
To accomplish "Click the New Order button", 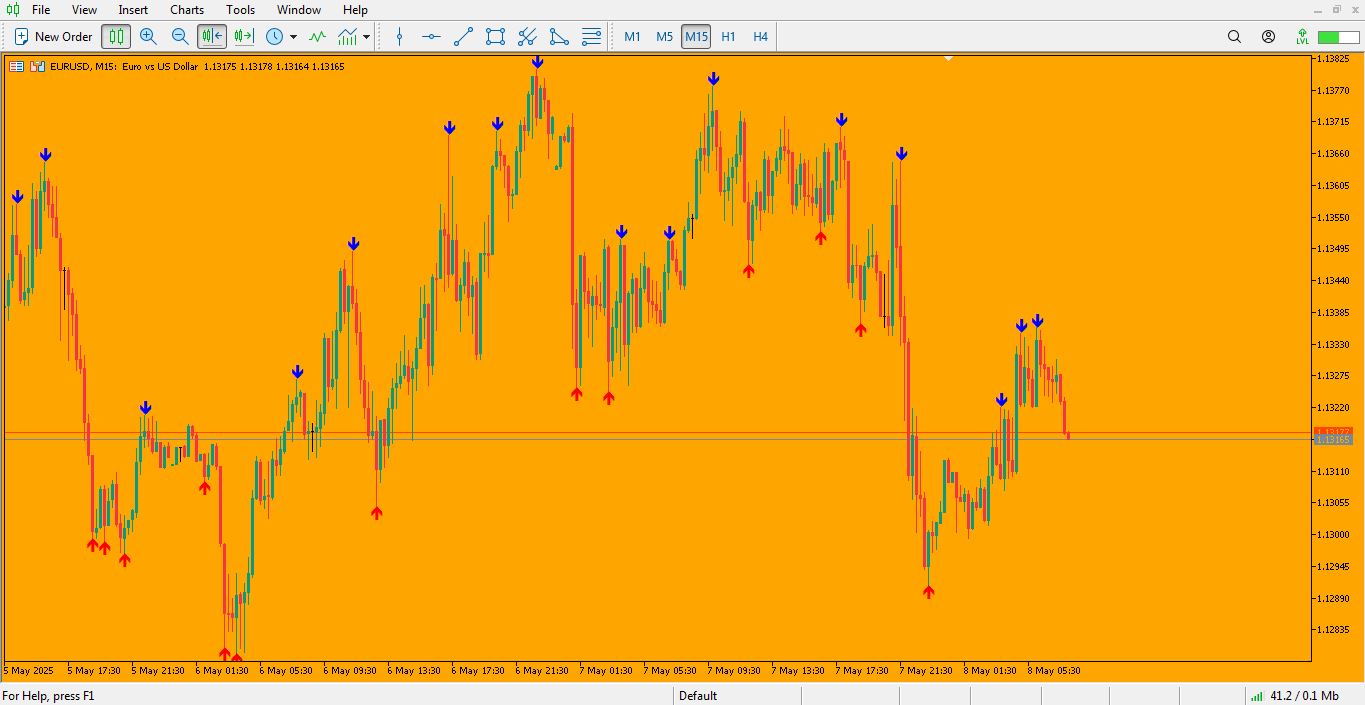I will [54, 37].
